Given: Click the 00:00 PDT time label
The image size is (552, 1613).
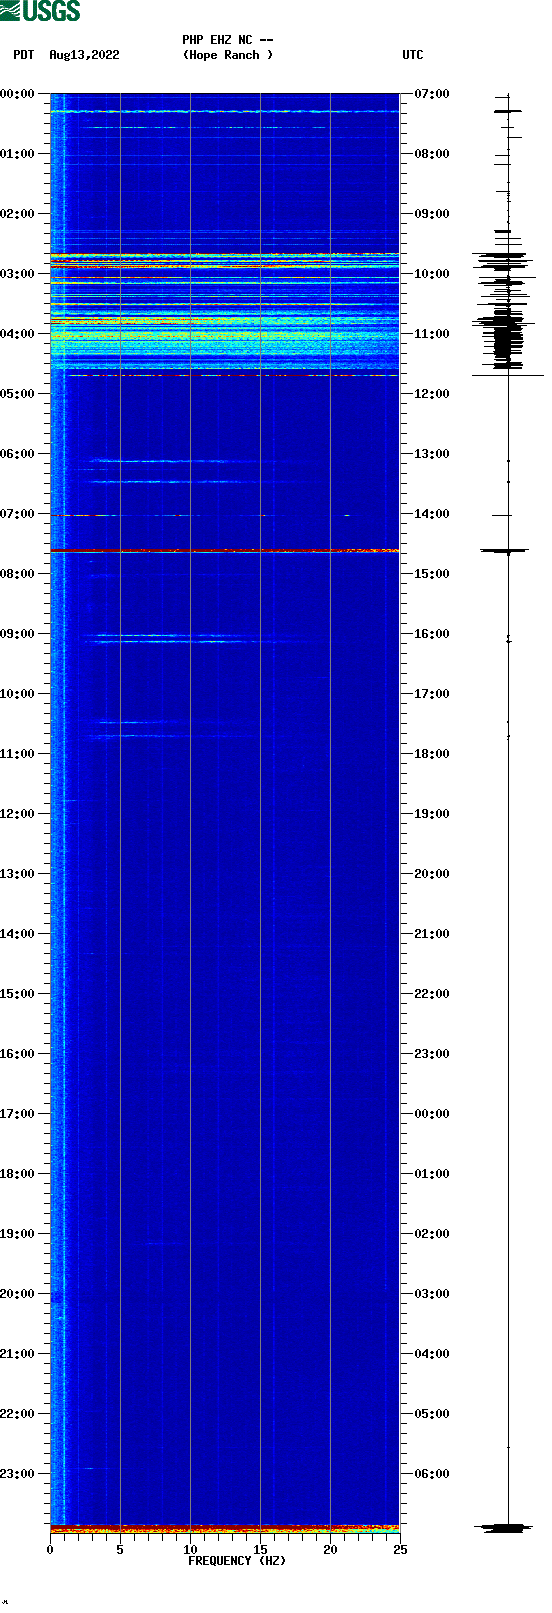Looking at the screenshot, I should point(17,94).
